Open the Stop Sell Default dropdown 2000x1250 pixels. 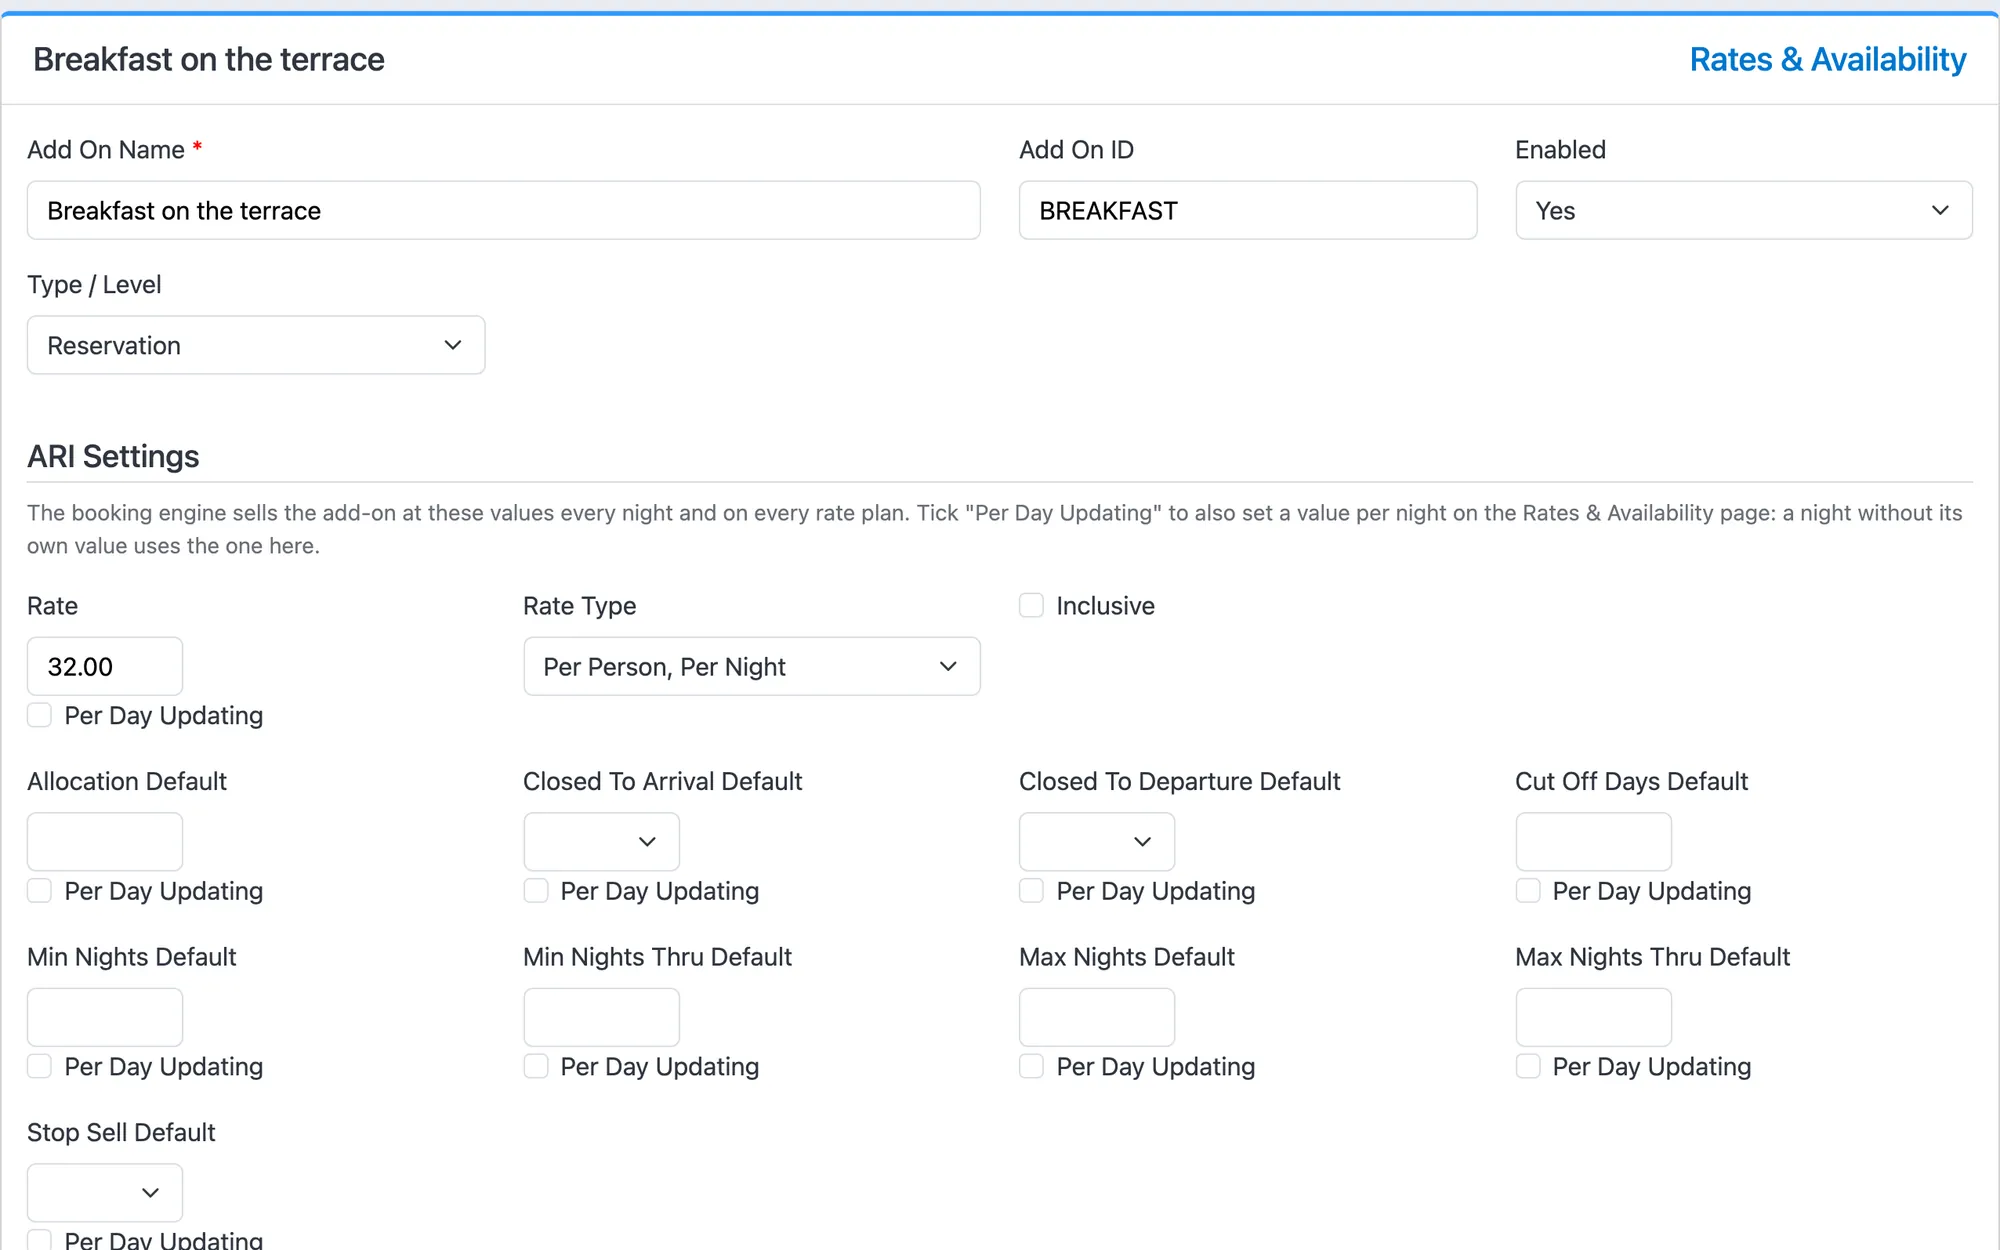105,1192
